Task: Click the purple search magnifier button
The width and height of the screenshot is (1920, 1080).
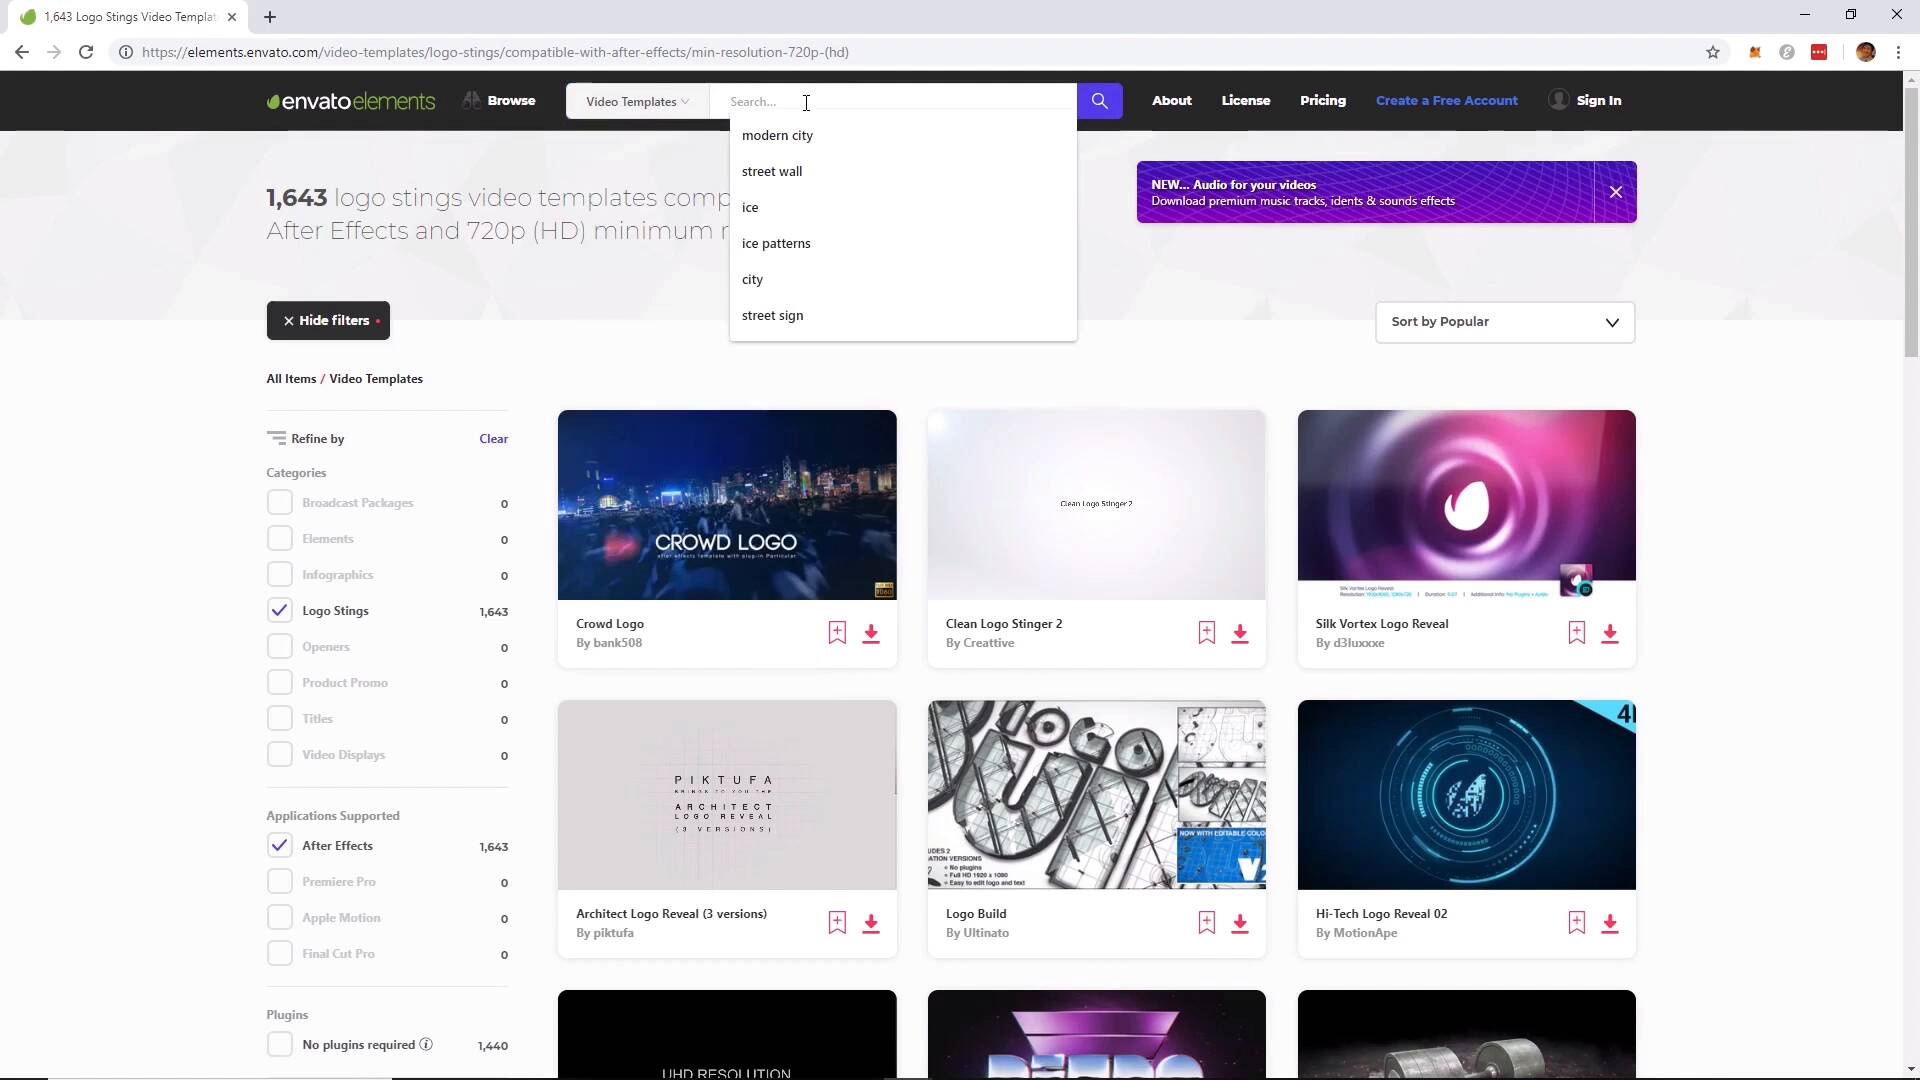Action: click(1099, 101)
